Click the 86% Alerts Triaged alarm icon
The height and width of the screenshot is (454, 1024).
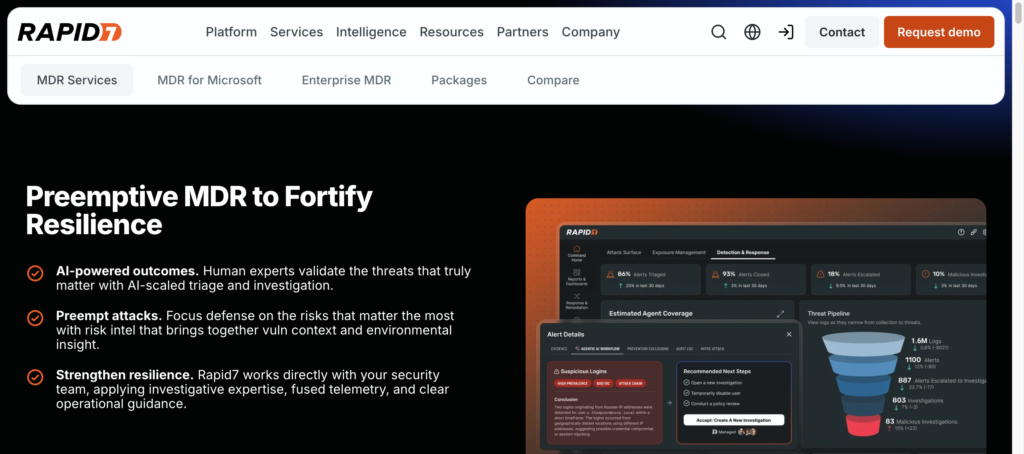click(611, 274)
